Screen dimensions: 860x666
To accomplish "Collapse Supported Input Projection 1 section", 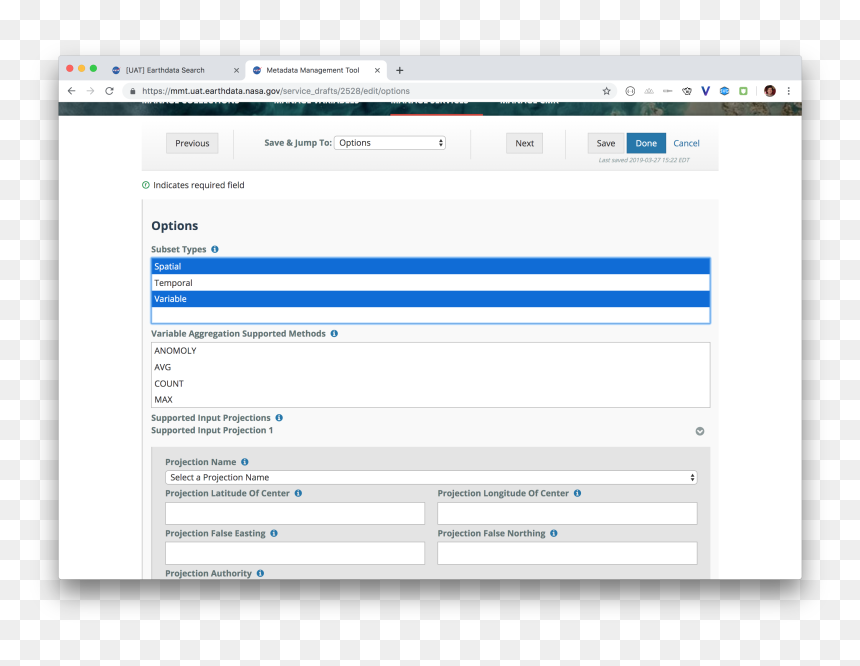I will pyautogui.click(x=700, y=431).
